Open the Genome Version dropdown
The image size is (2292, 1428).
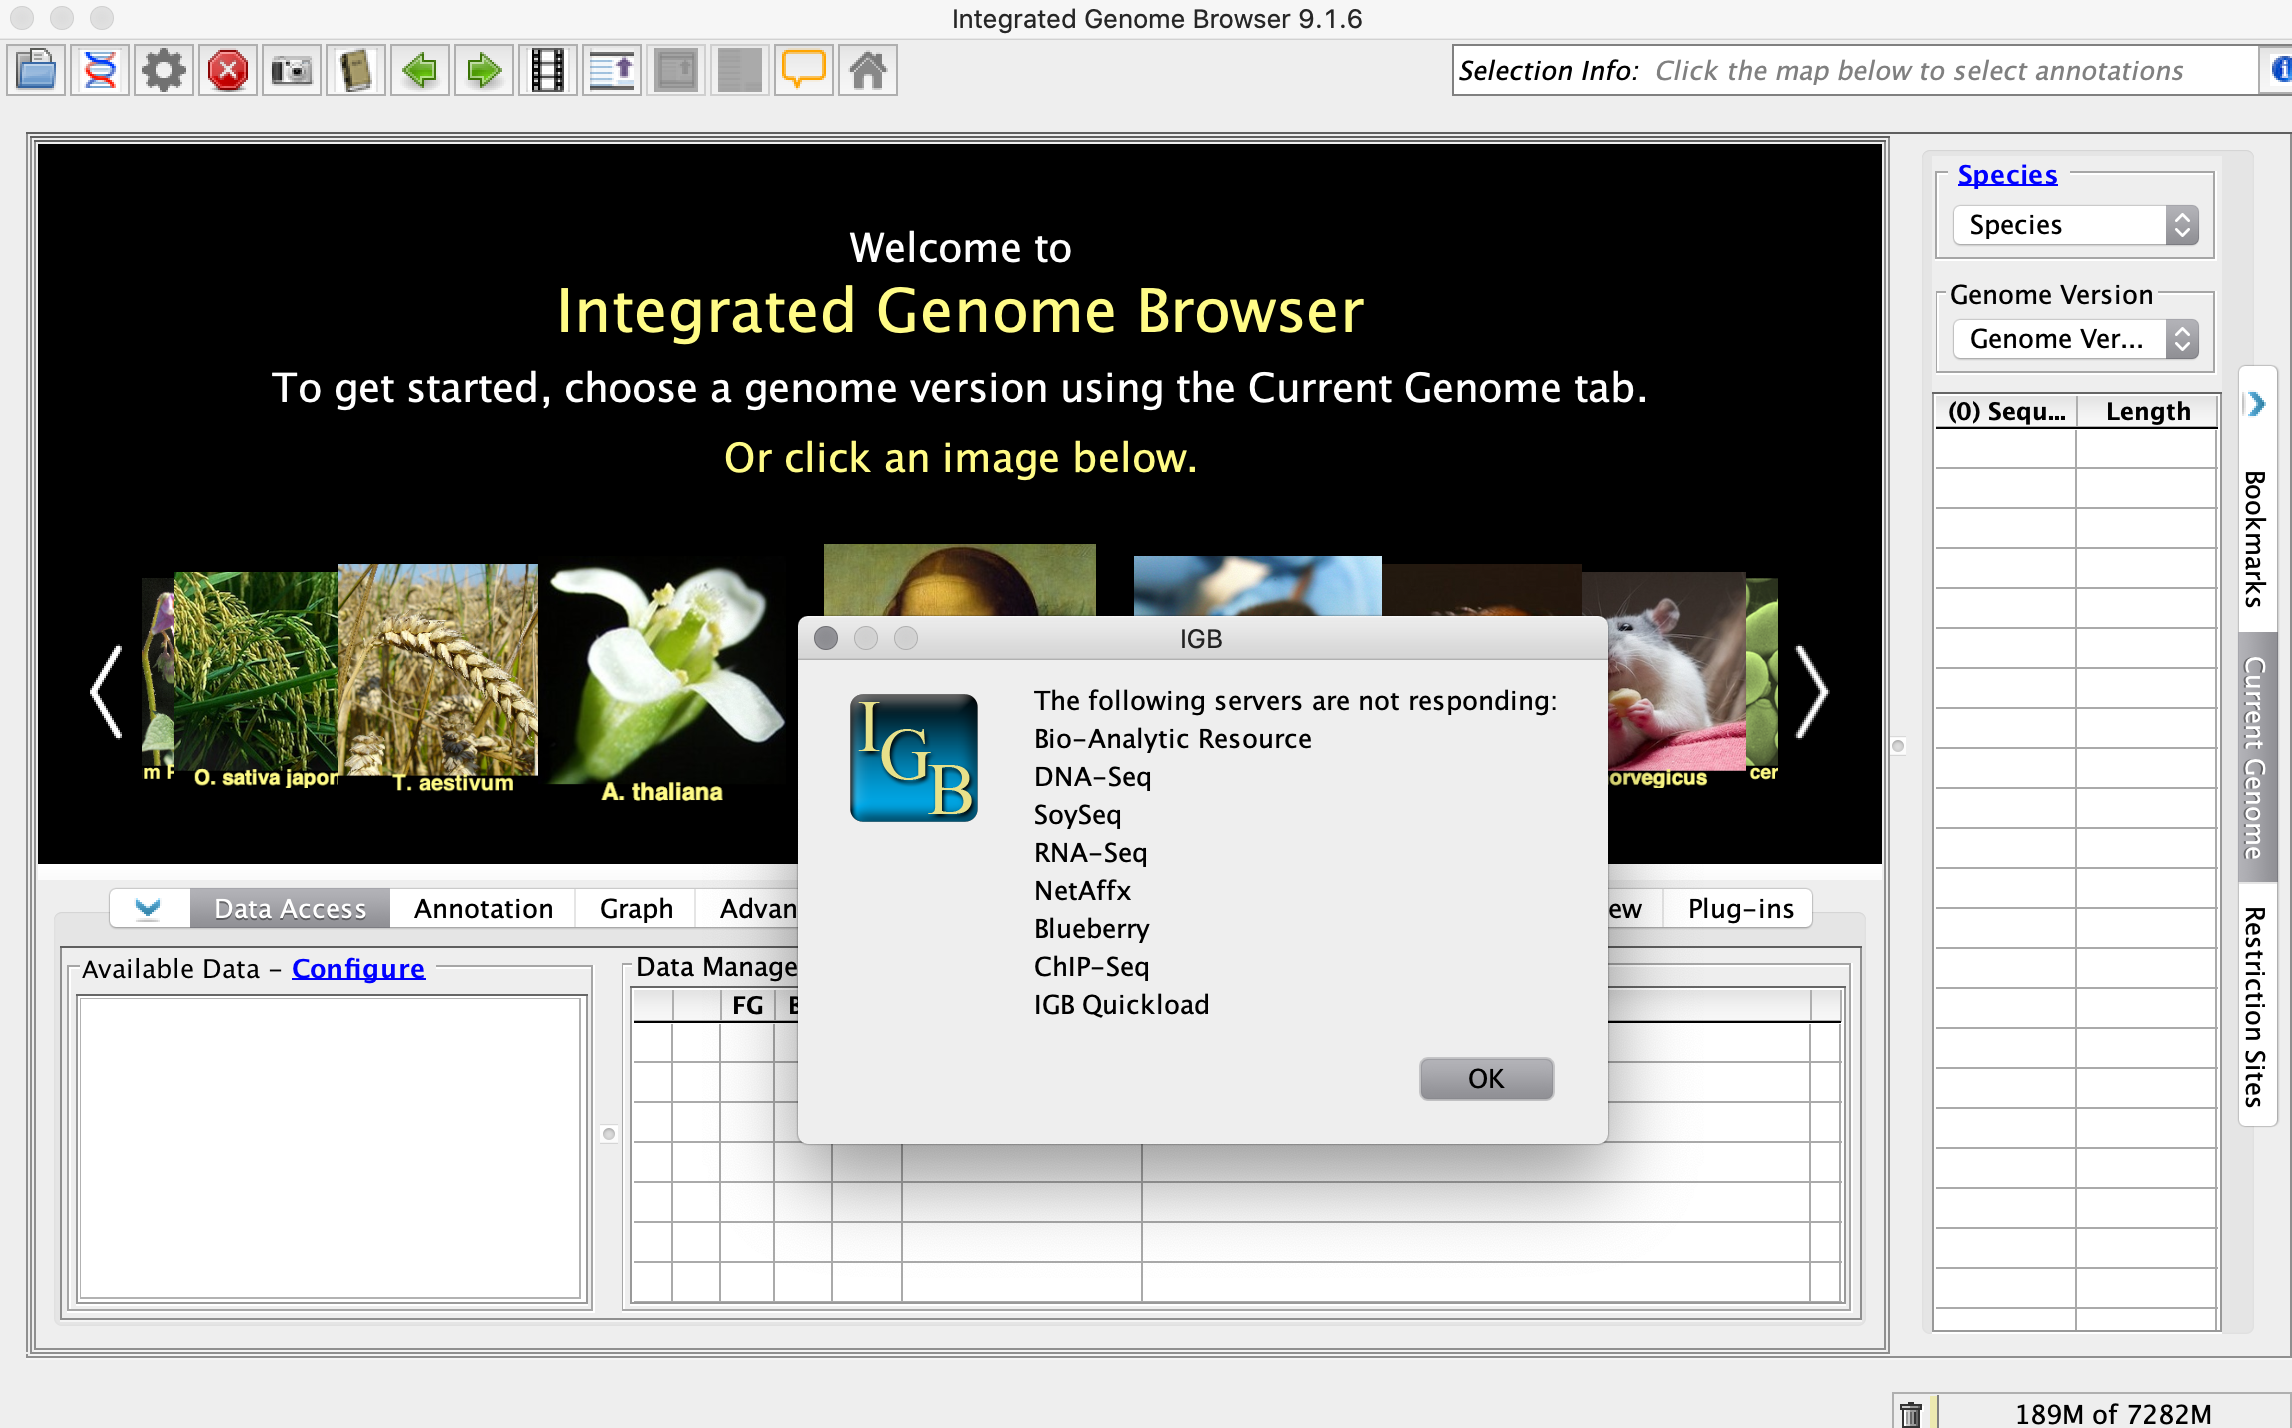(2076, 339)
